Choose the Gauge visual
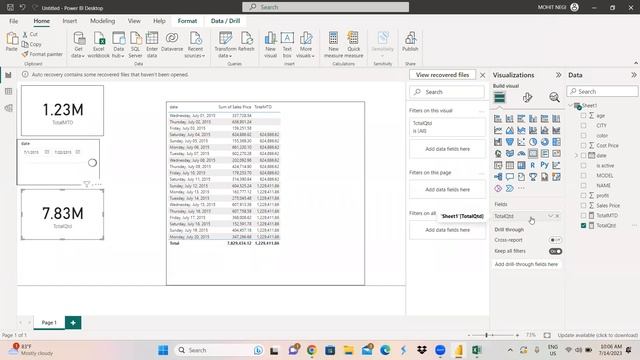640x360 pixels. (521, 153)
